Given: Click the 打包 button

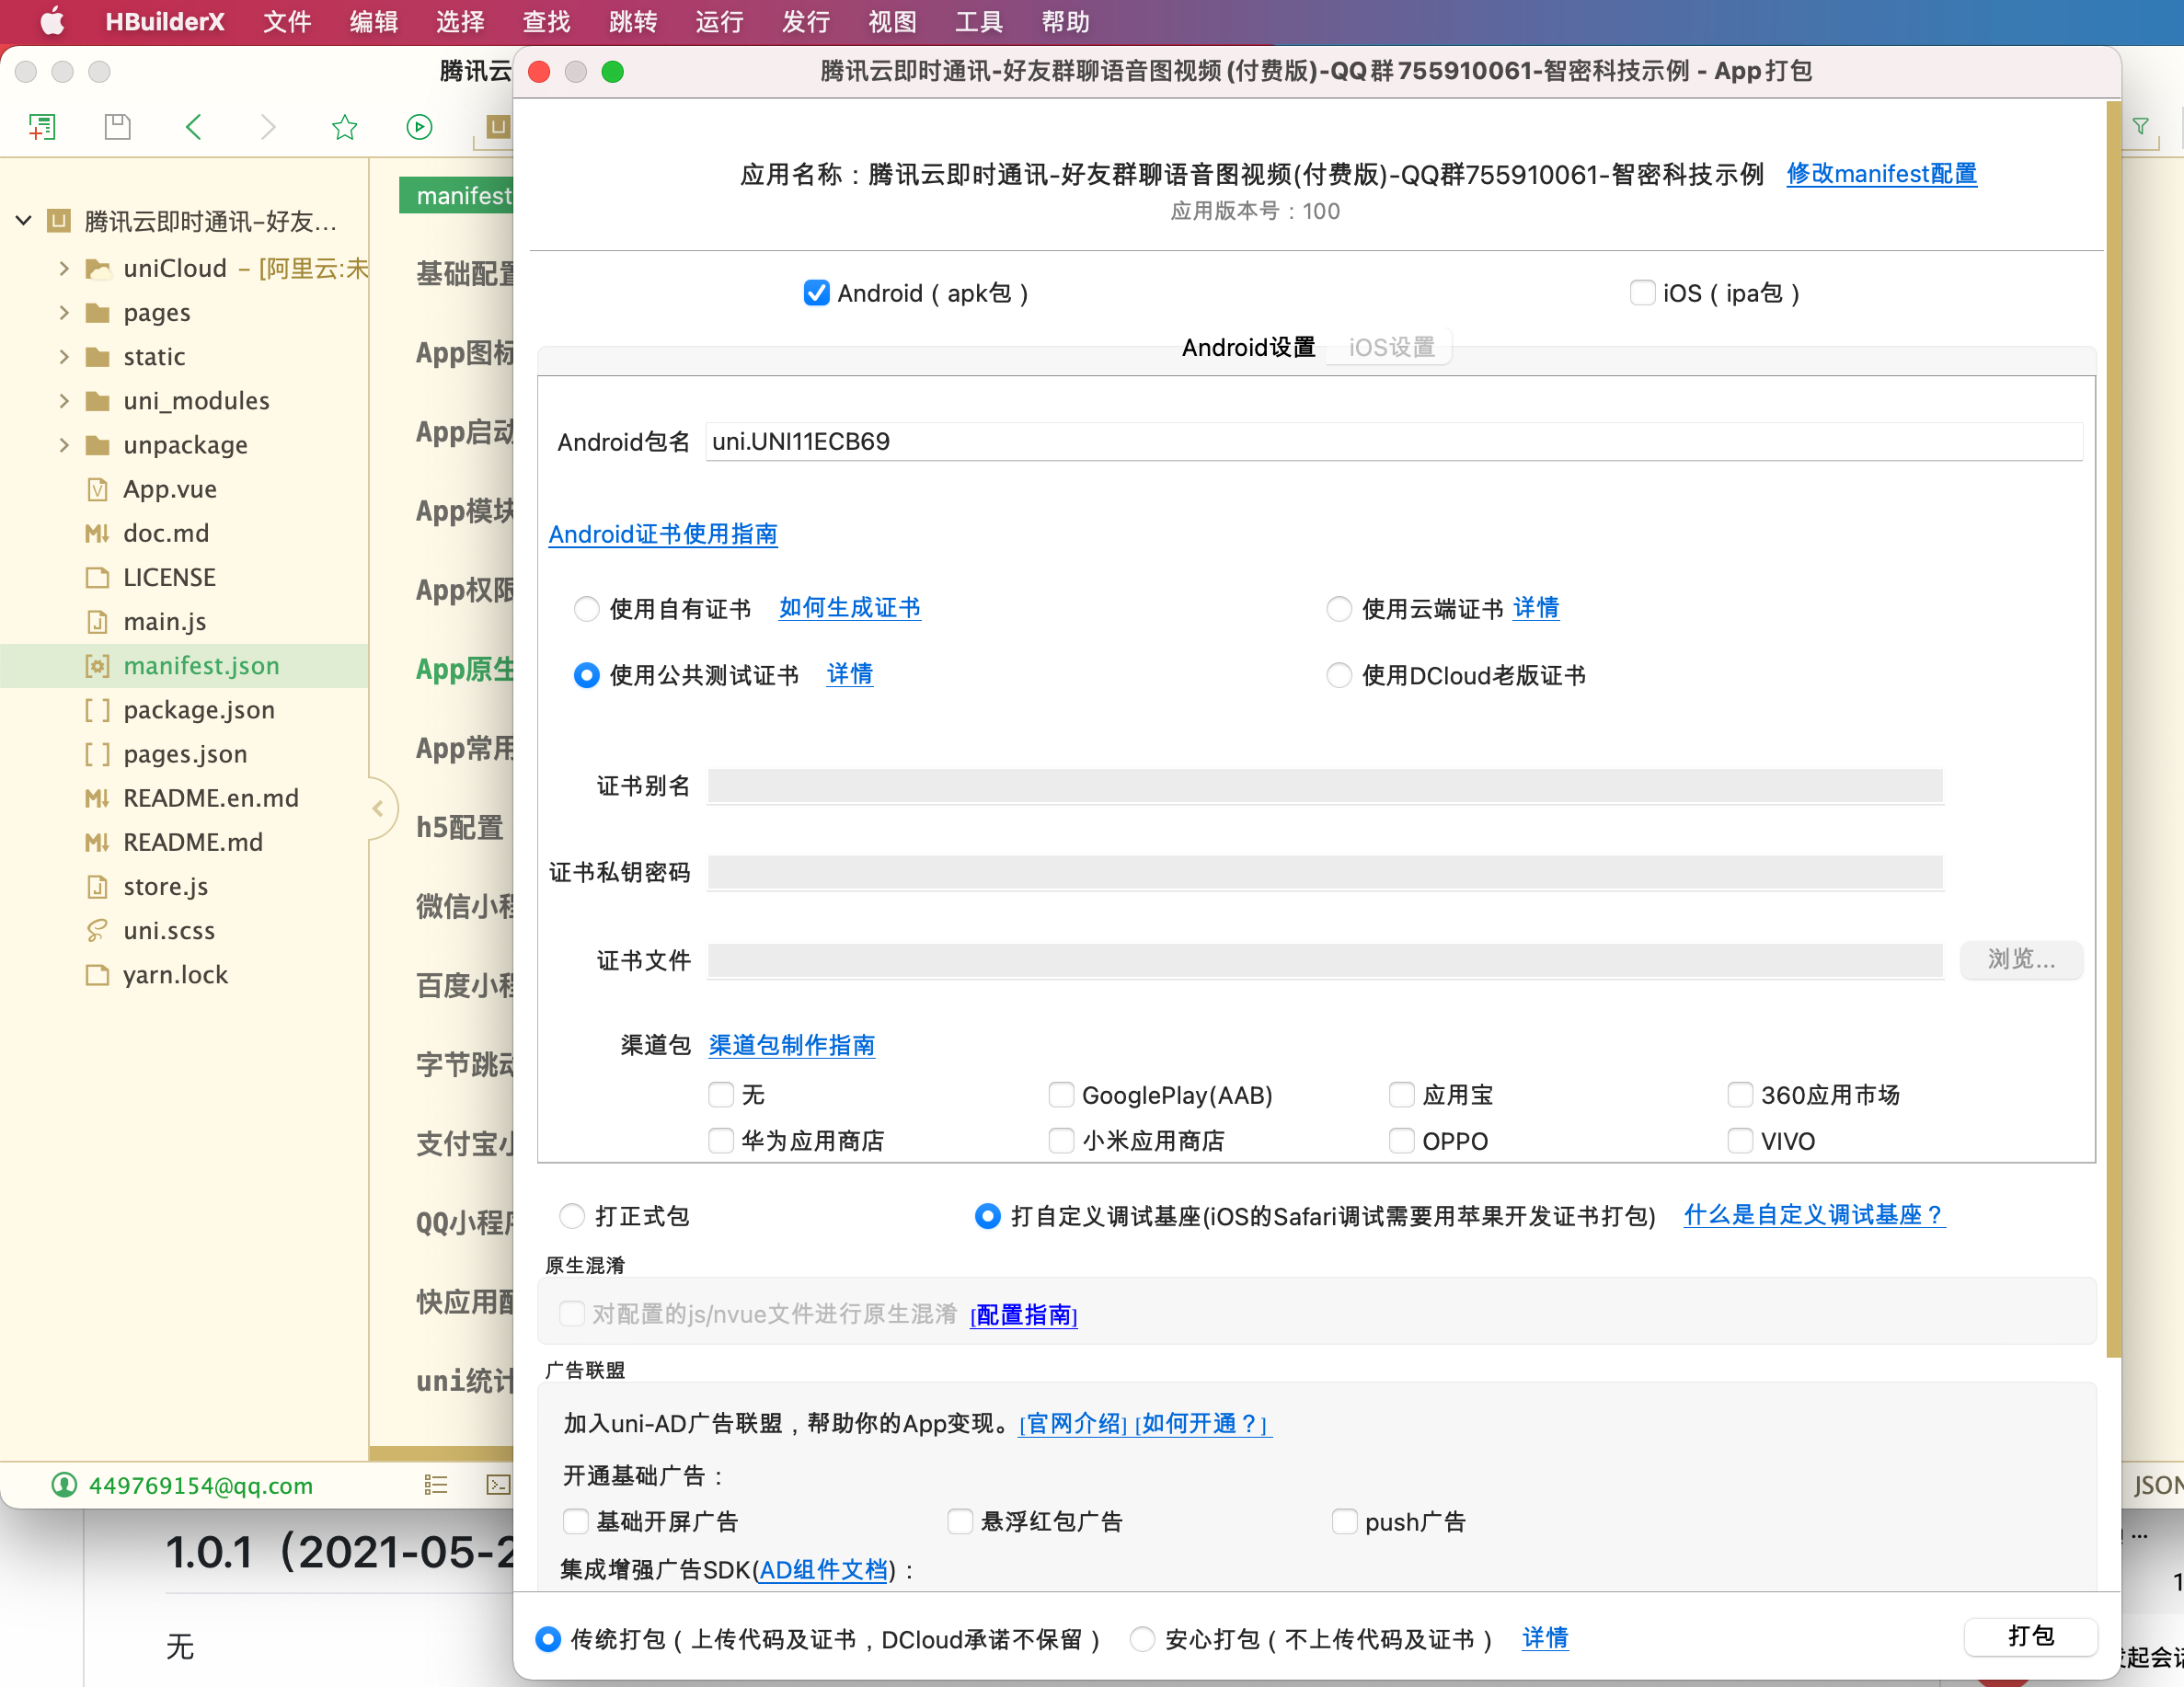Looking at the screenshot, I should (x=2031, y=1637).
